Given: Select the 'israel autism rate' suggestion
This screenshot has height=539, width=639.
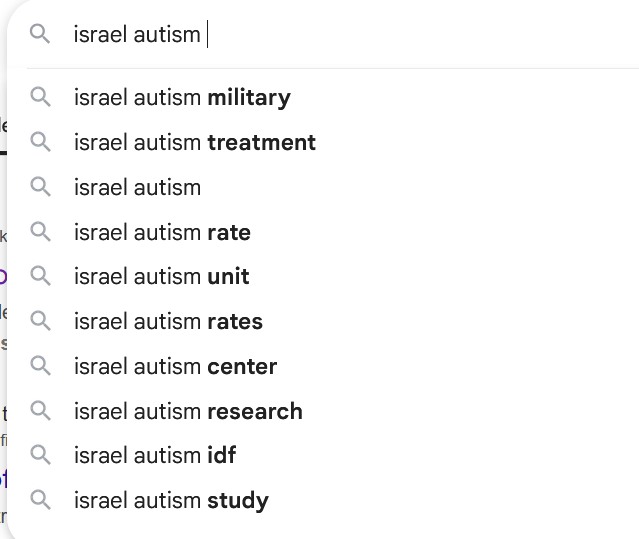Looking at the screenshot, I should coord(162,233).
